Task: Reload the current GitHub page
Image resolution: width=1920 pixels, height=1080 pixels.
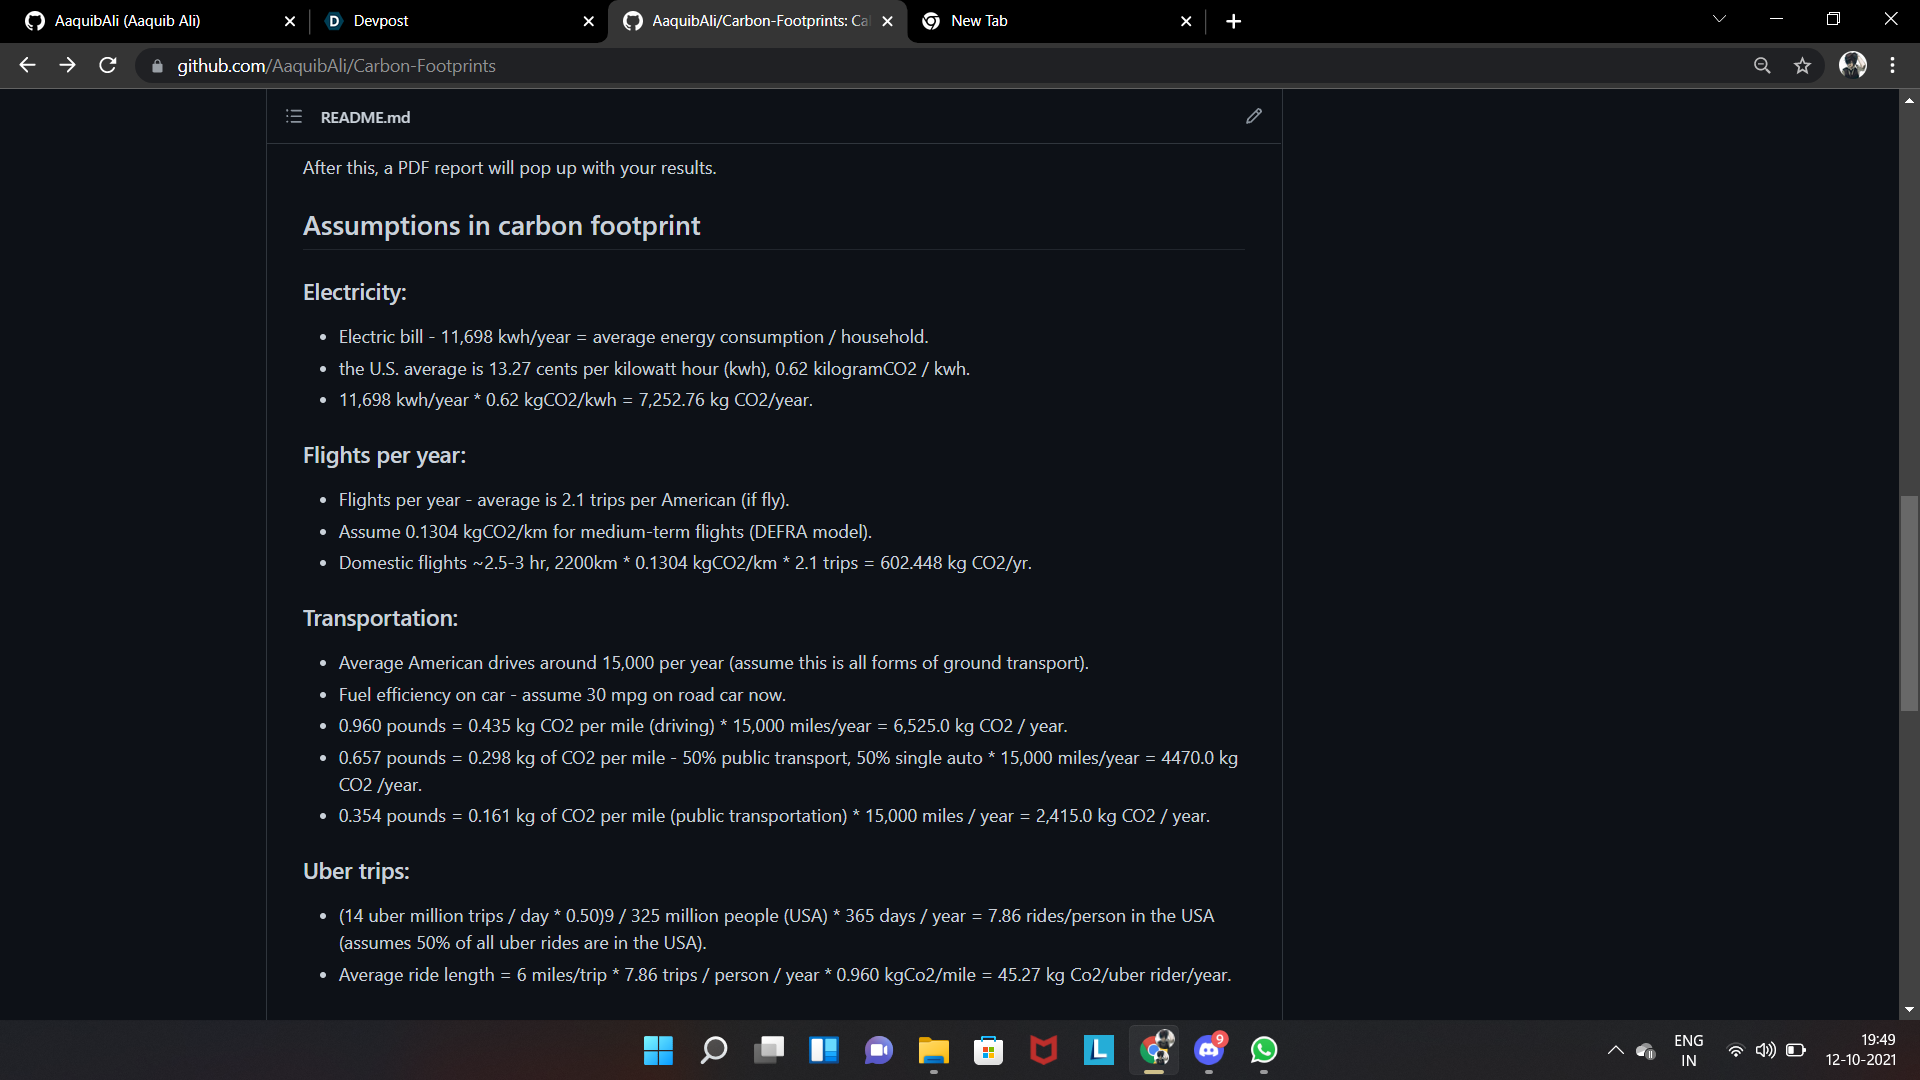Action: pos(108,66)
